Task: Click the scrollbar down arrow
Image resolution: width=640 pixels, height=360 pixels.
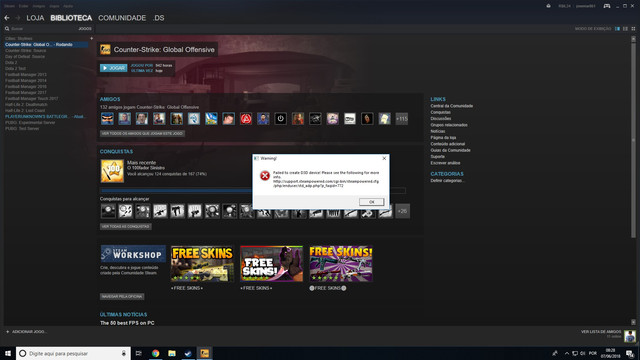Action: 633,322
